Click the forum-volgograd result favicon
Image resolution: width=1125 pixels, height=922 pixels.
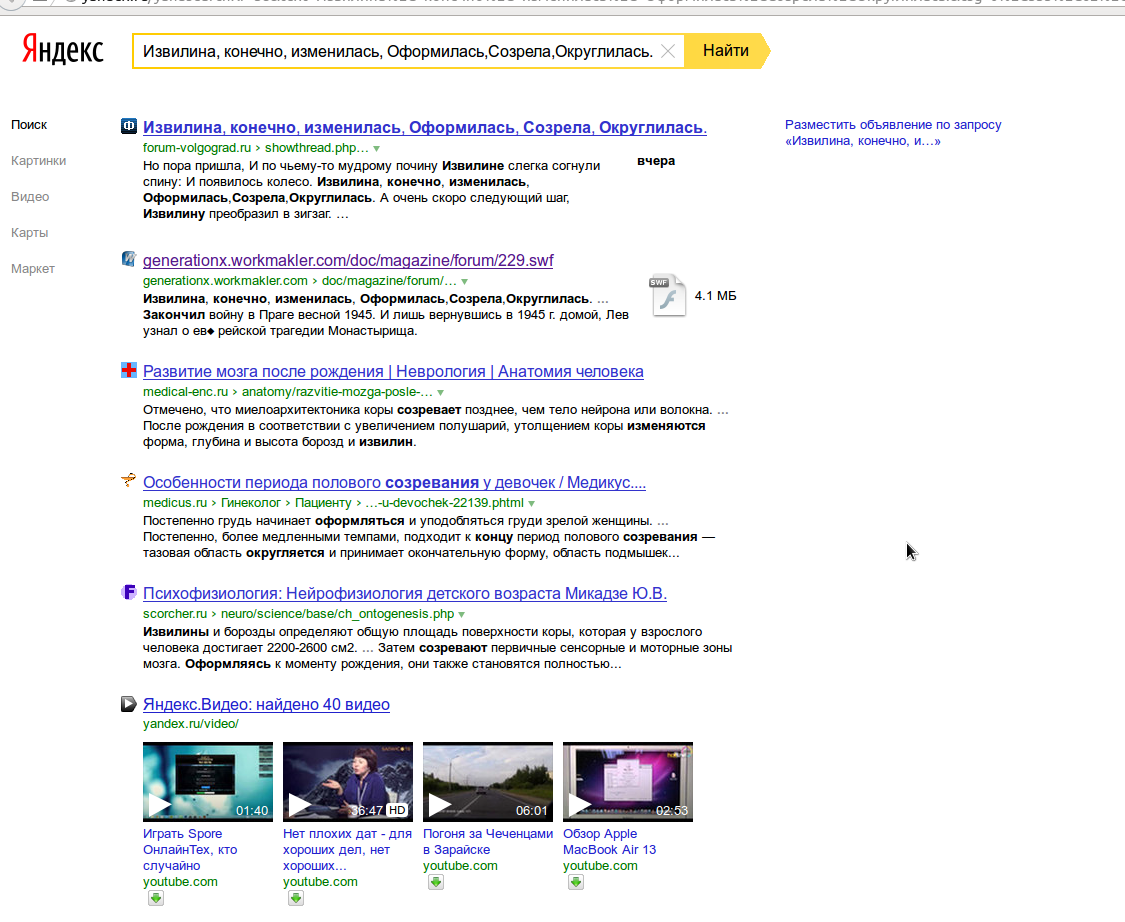[128, 126]
